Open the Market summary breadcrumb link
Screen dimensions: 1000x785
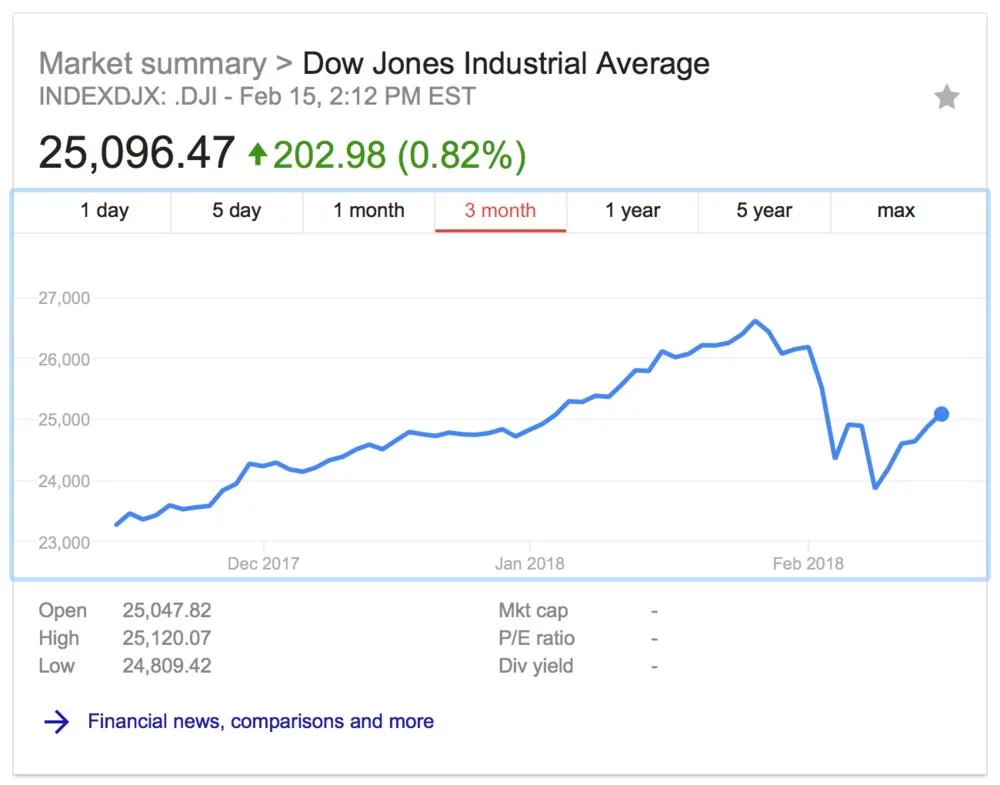point(152,64)
